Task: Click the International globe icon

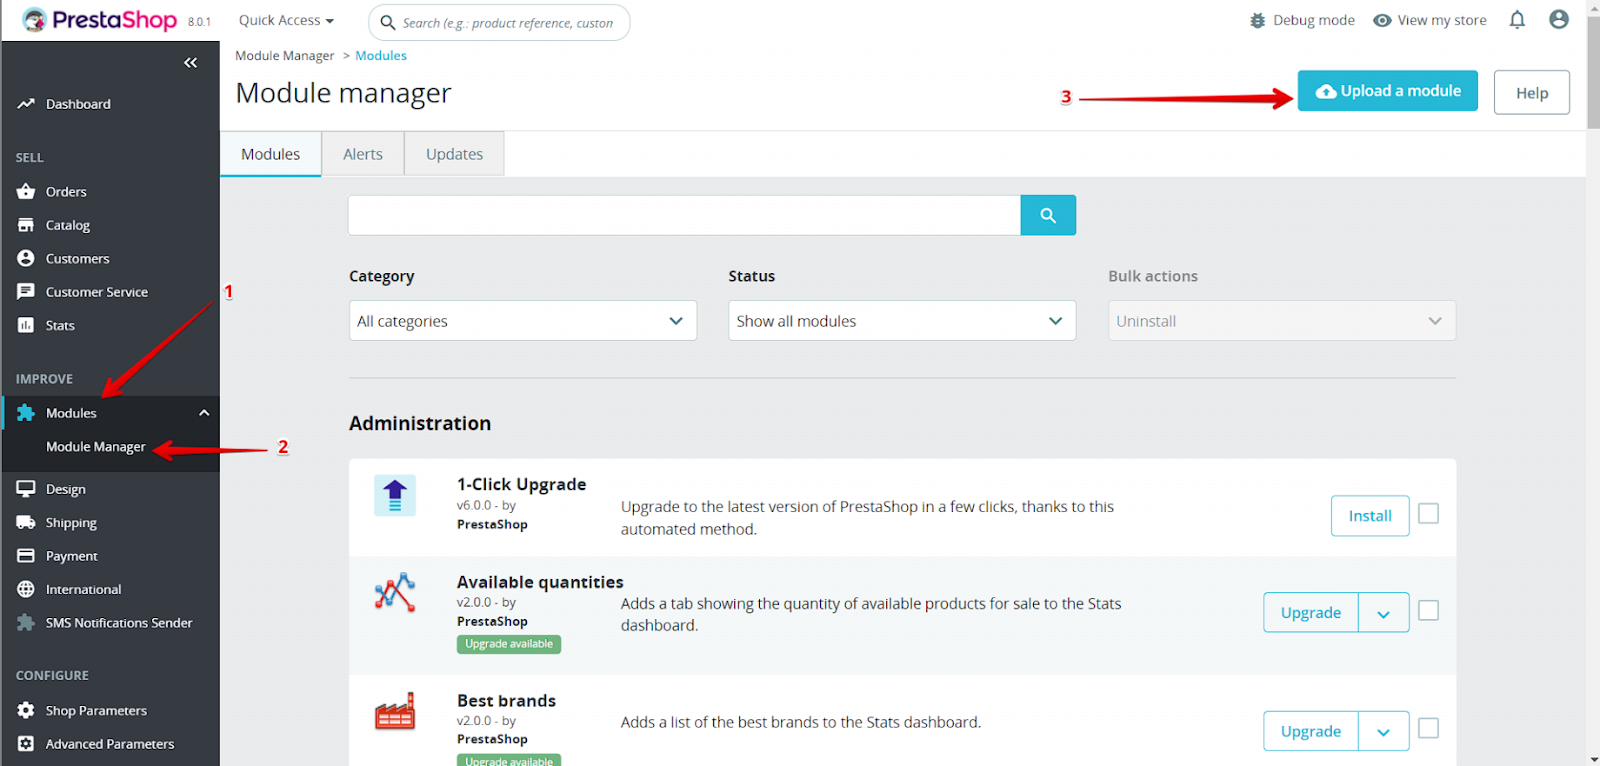Action: [x=26, y=589]
